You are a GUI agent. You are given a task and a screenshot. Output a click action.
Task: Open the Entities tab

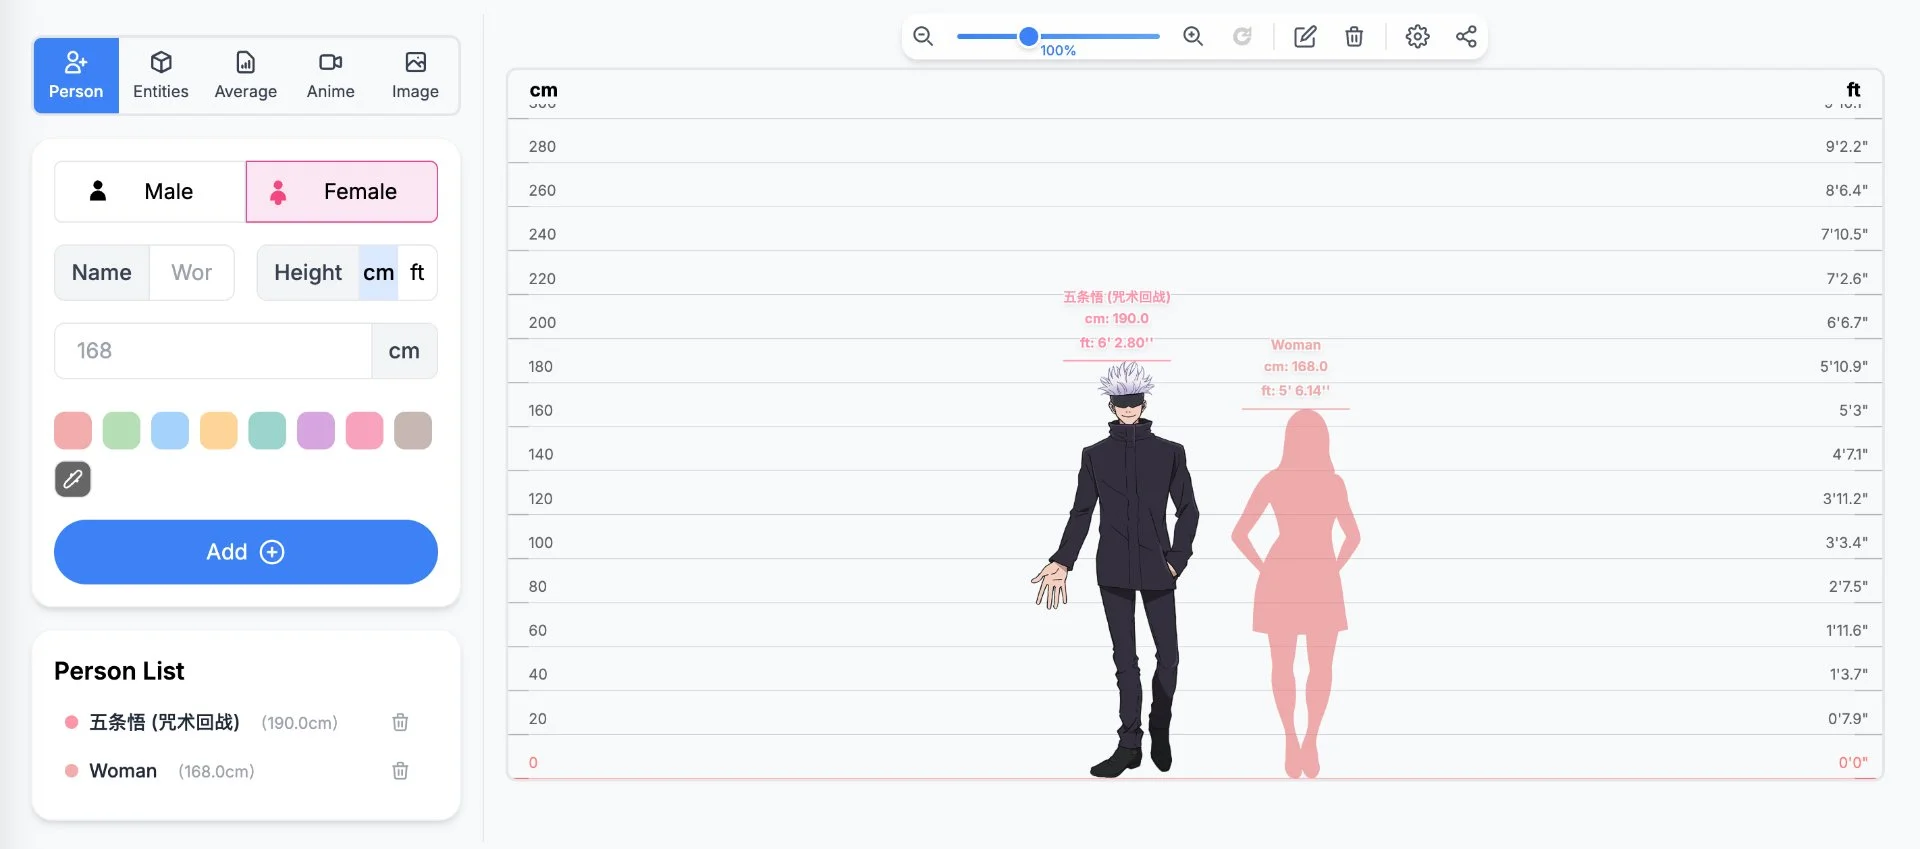point(161,76)
